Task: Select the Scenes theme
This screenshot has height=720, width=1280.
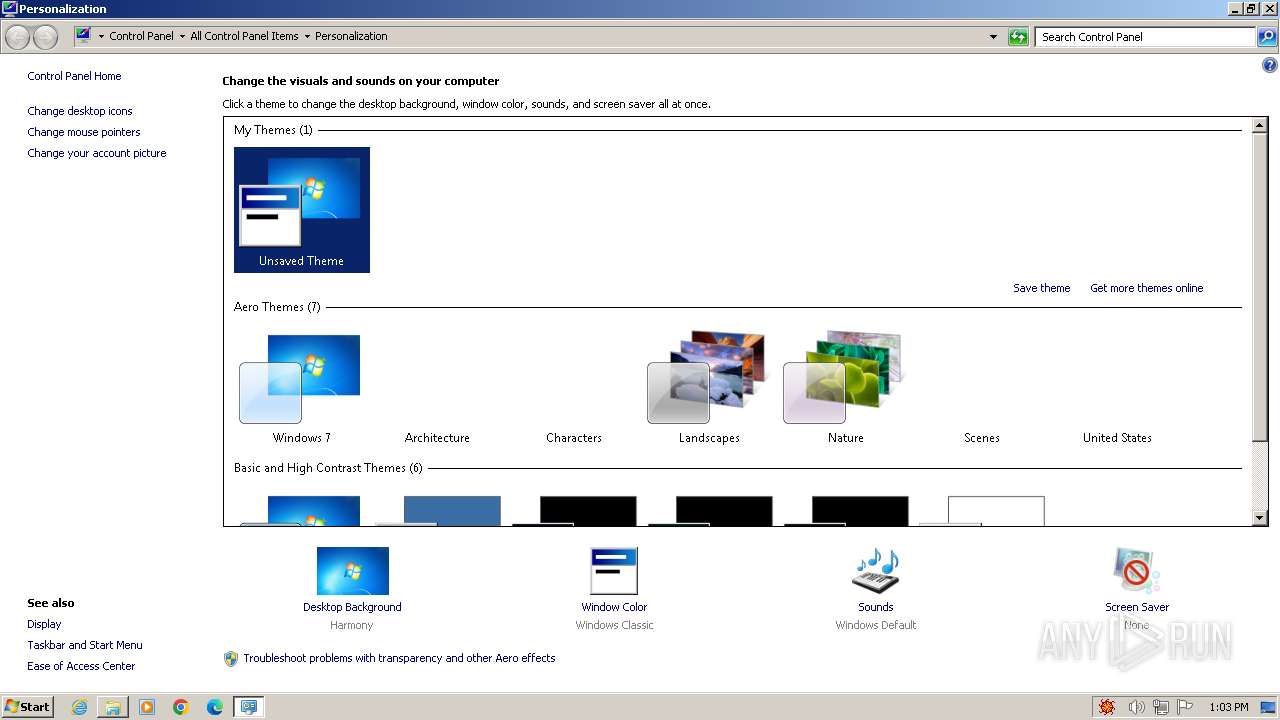Action: pos(981,387)
